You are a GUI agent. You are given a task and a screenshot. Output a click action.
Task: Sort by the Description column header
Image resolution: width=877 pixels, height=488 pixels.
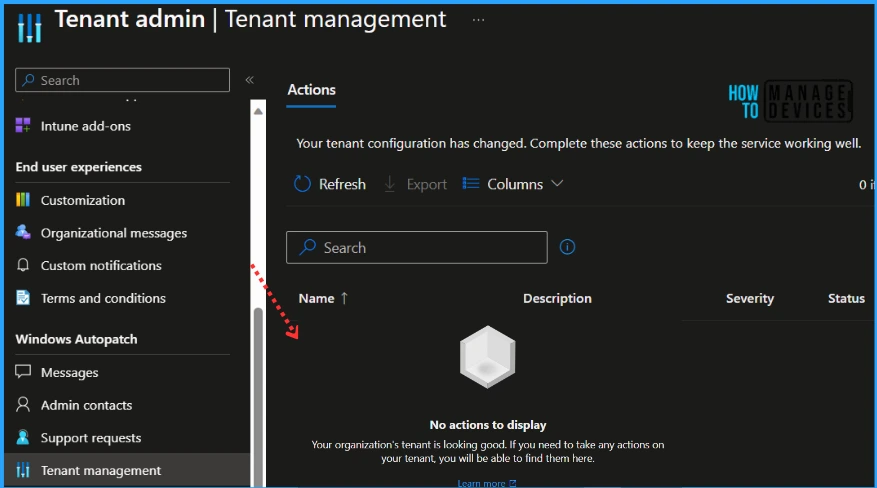[557, 299]
